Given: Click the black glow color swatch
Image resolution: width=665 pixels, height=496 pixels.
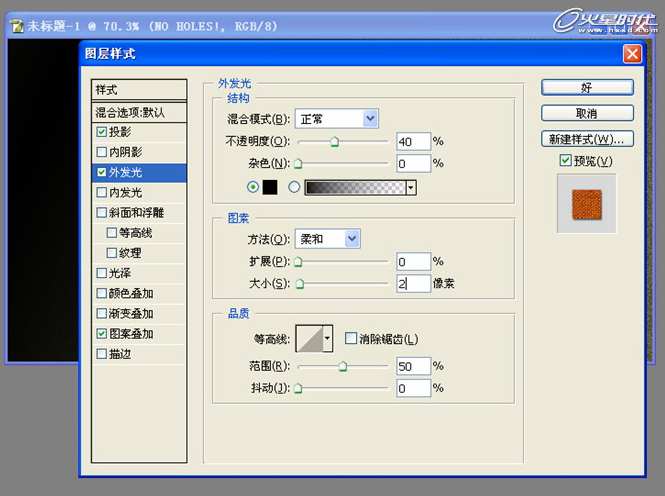Looking at the screenshot, I should pyautogui.click(x=269, y=187).
